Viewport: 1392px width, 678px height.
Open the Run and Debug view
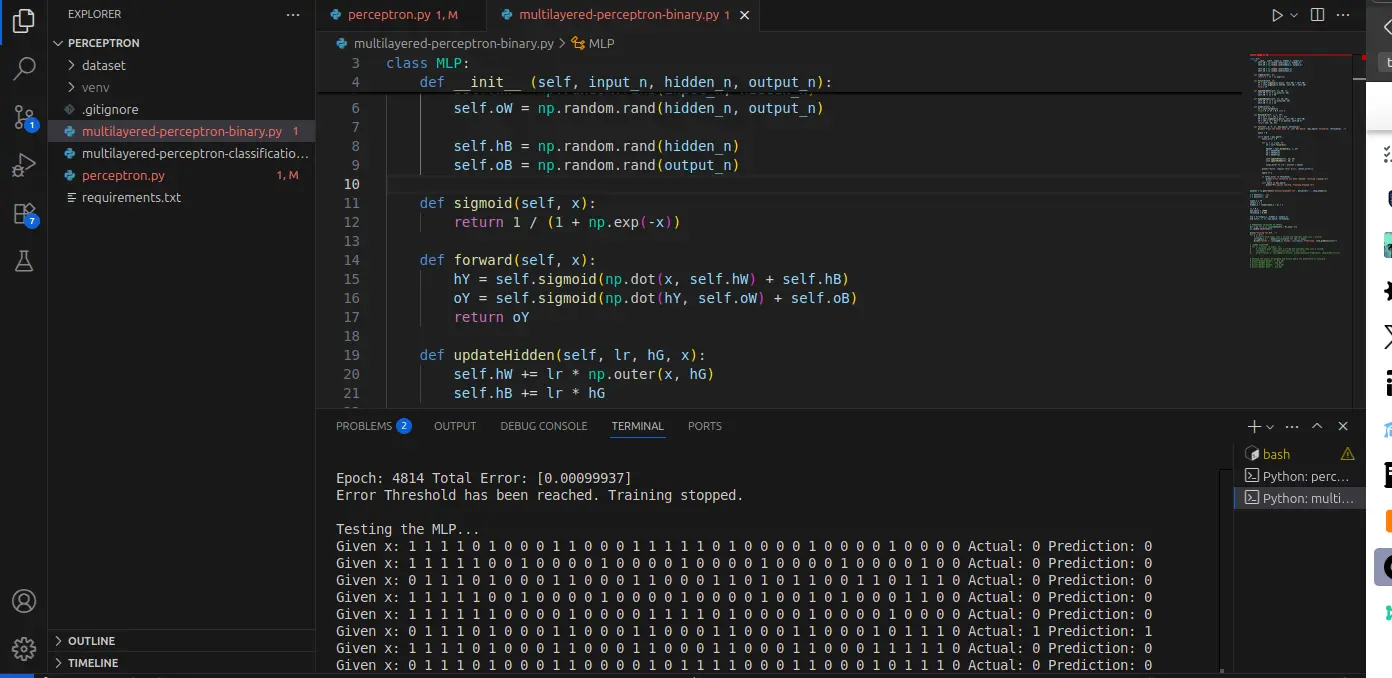(24, 165)
